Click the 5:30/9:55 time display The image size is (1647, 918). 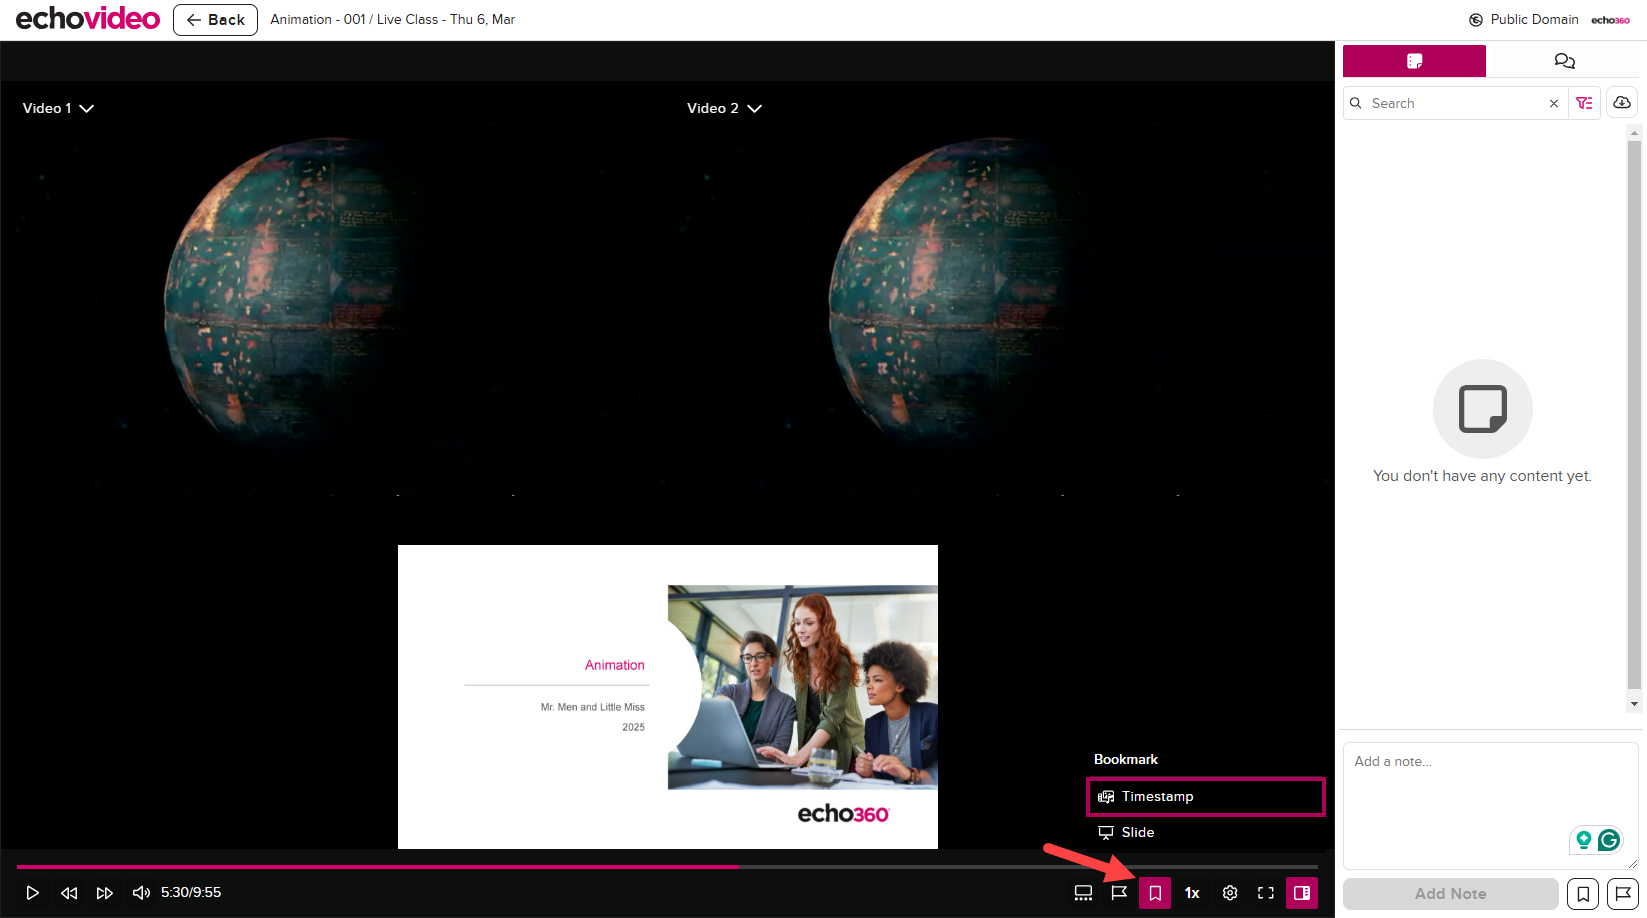(191, 893)
